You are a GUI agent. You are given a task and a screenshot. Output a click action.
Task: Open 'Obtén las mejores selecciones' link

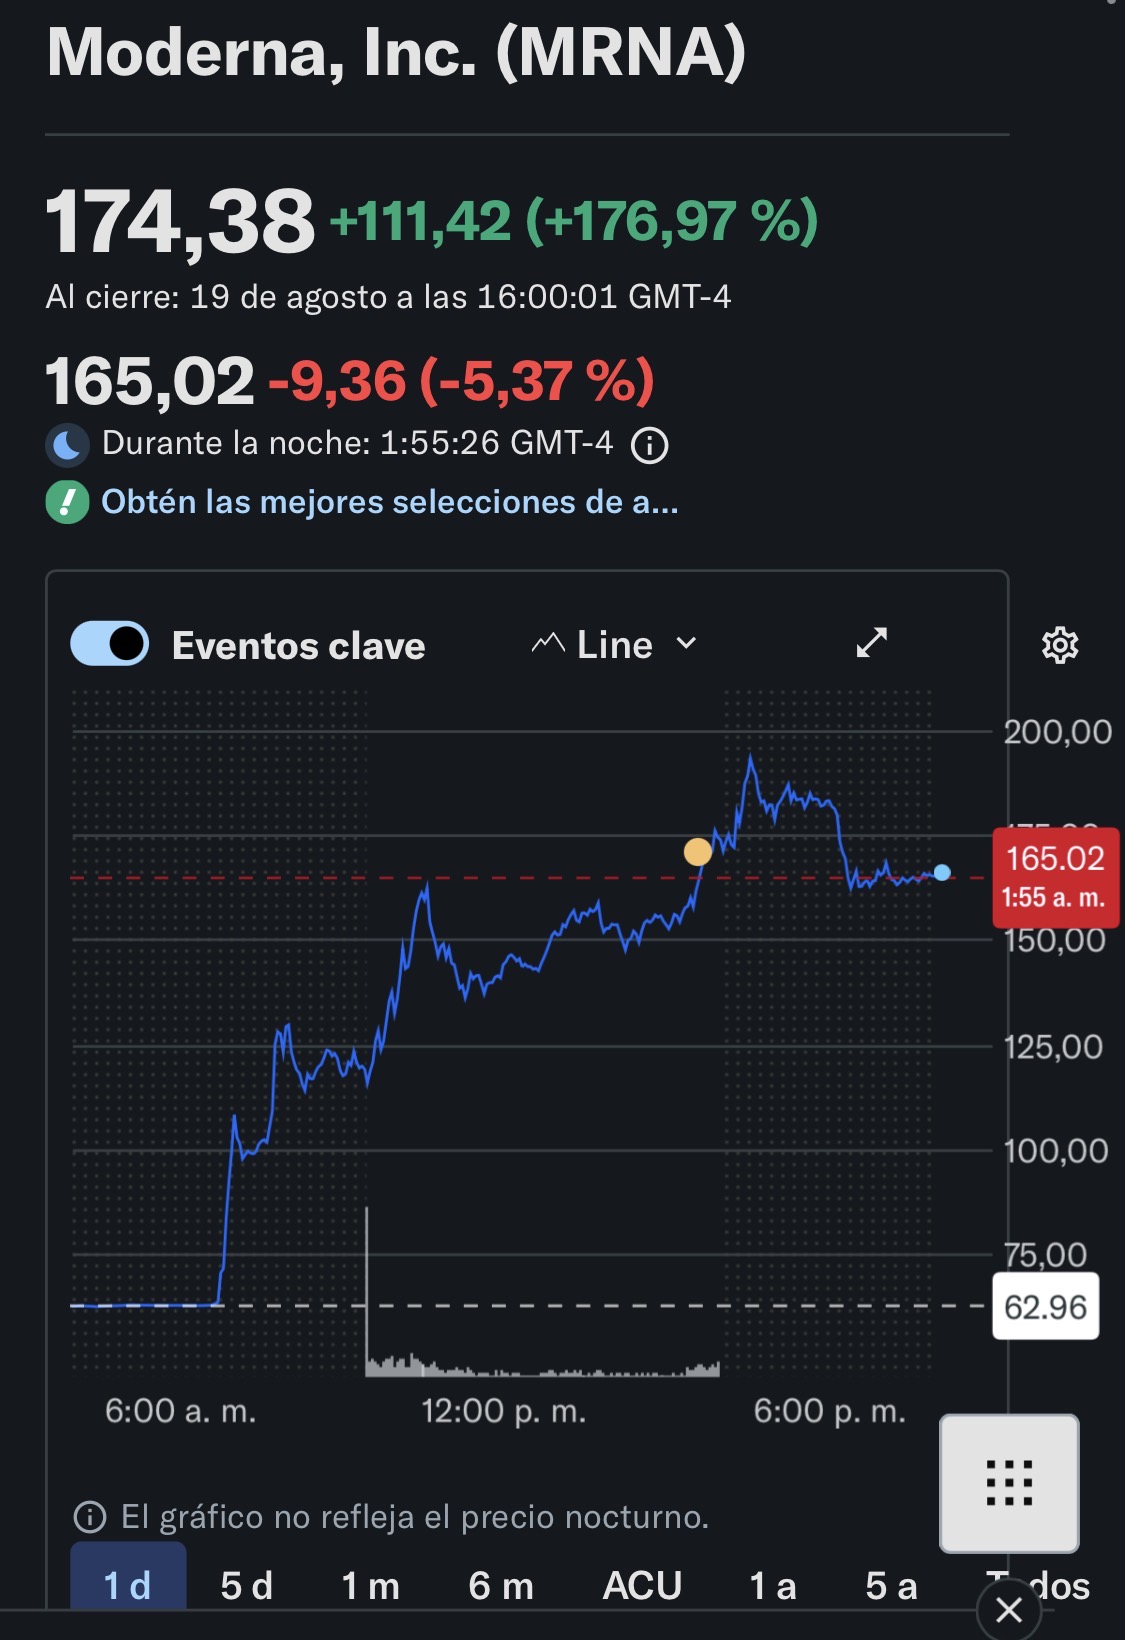390,502
